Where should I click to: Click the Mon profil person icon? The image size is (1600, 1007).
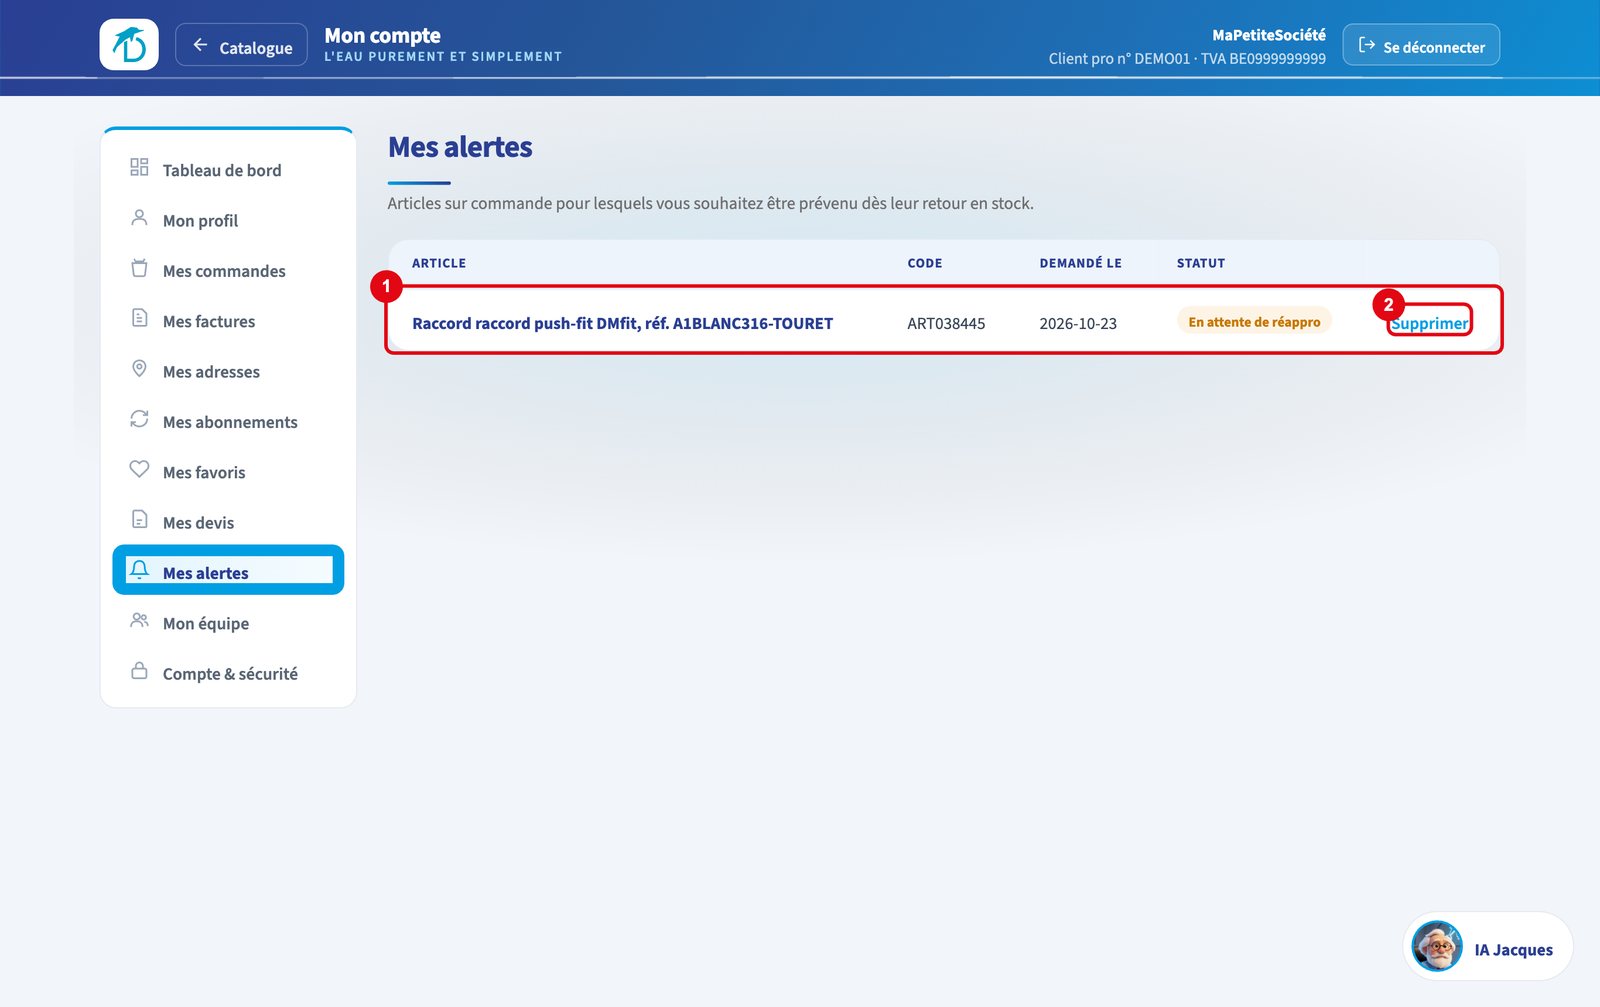(x=139, y=218)
